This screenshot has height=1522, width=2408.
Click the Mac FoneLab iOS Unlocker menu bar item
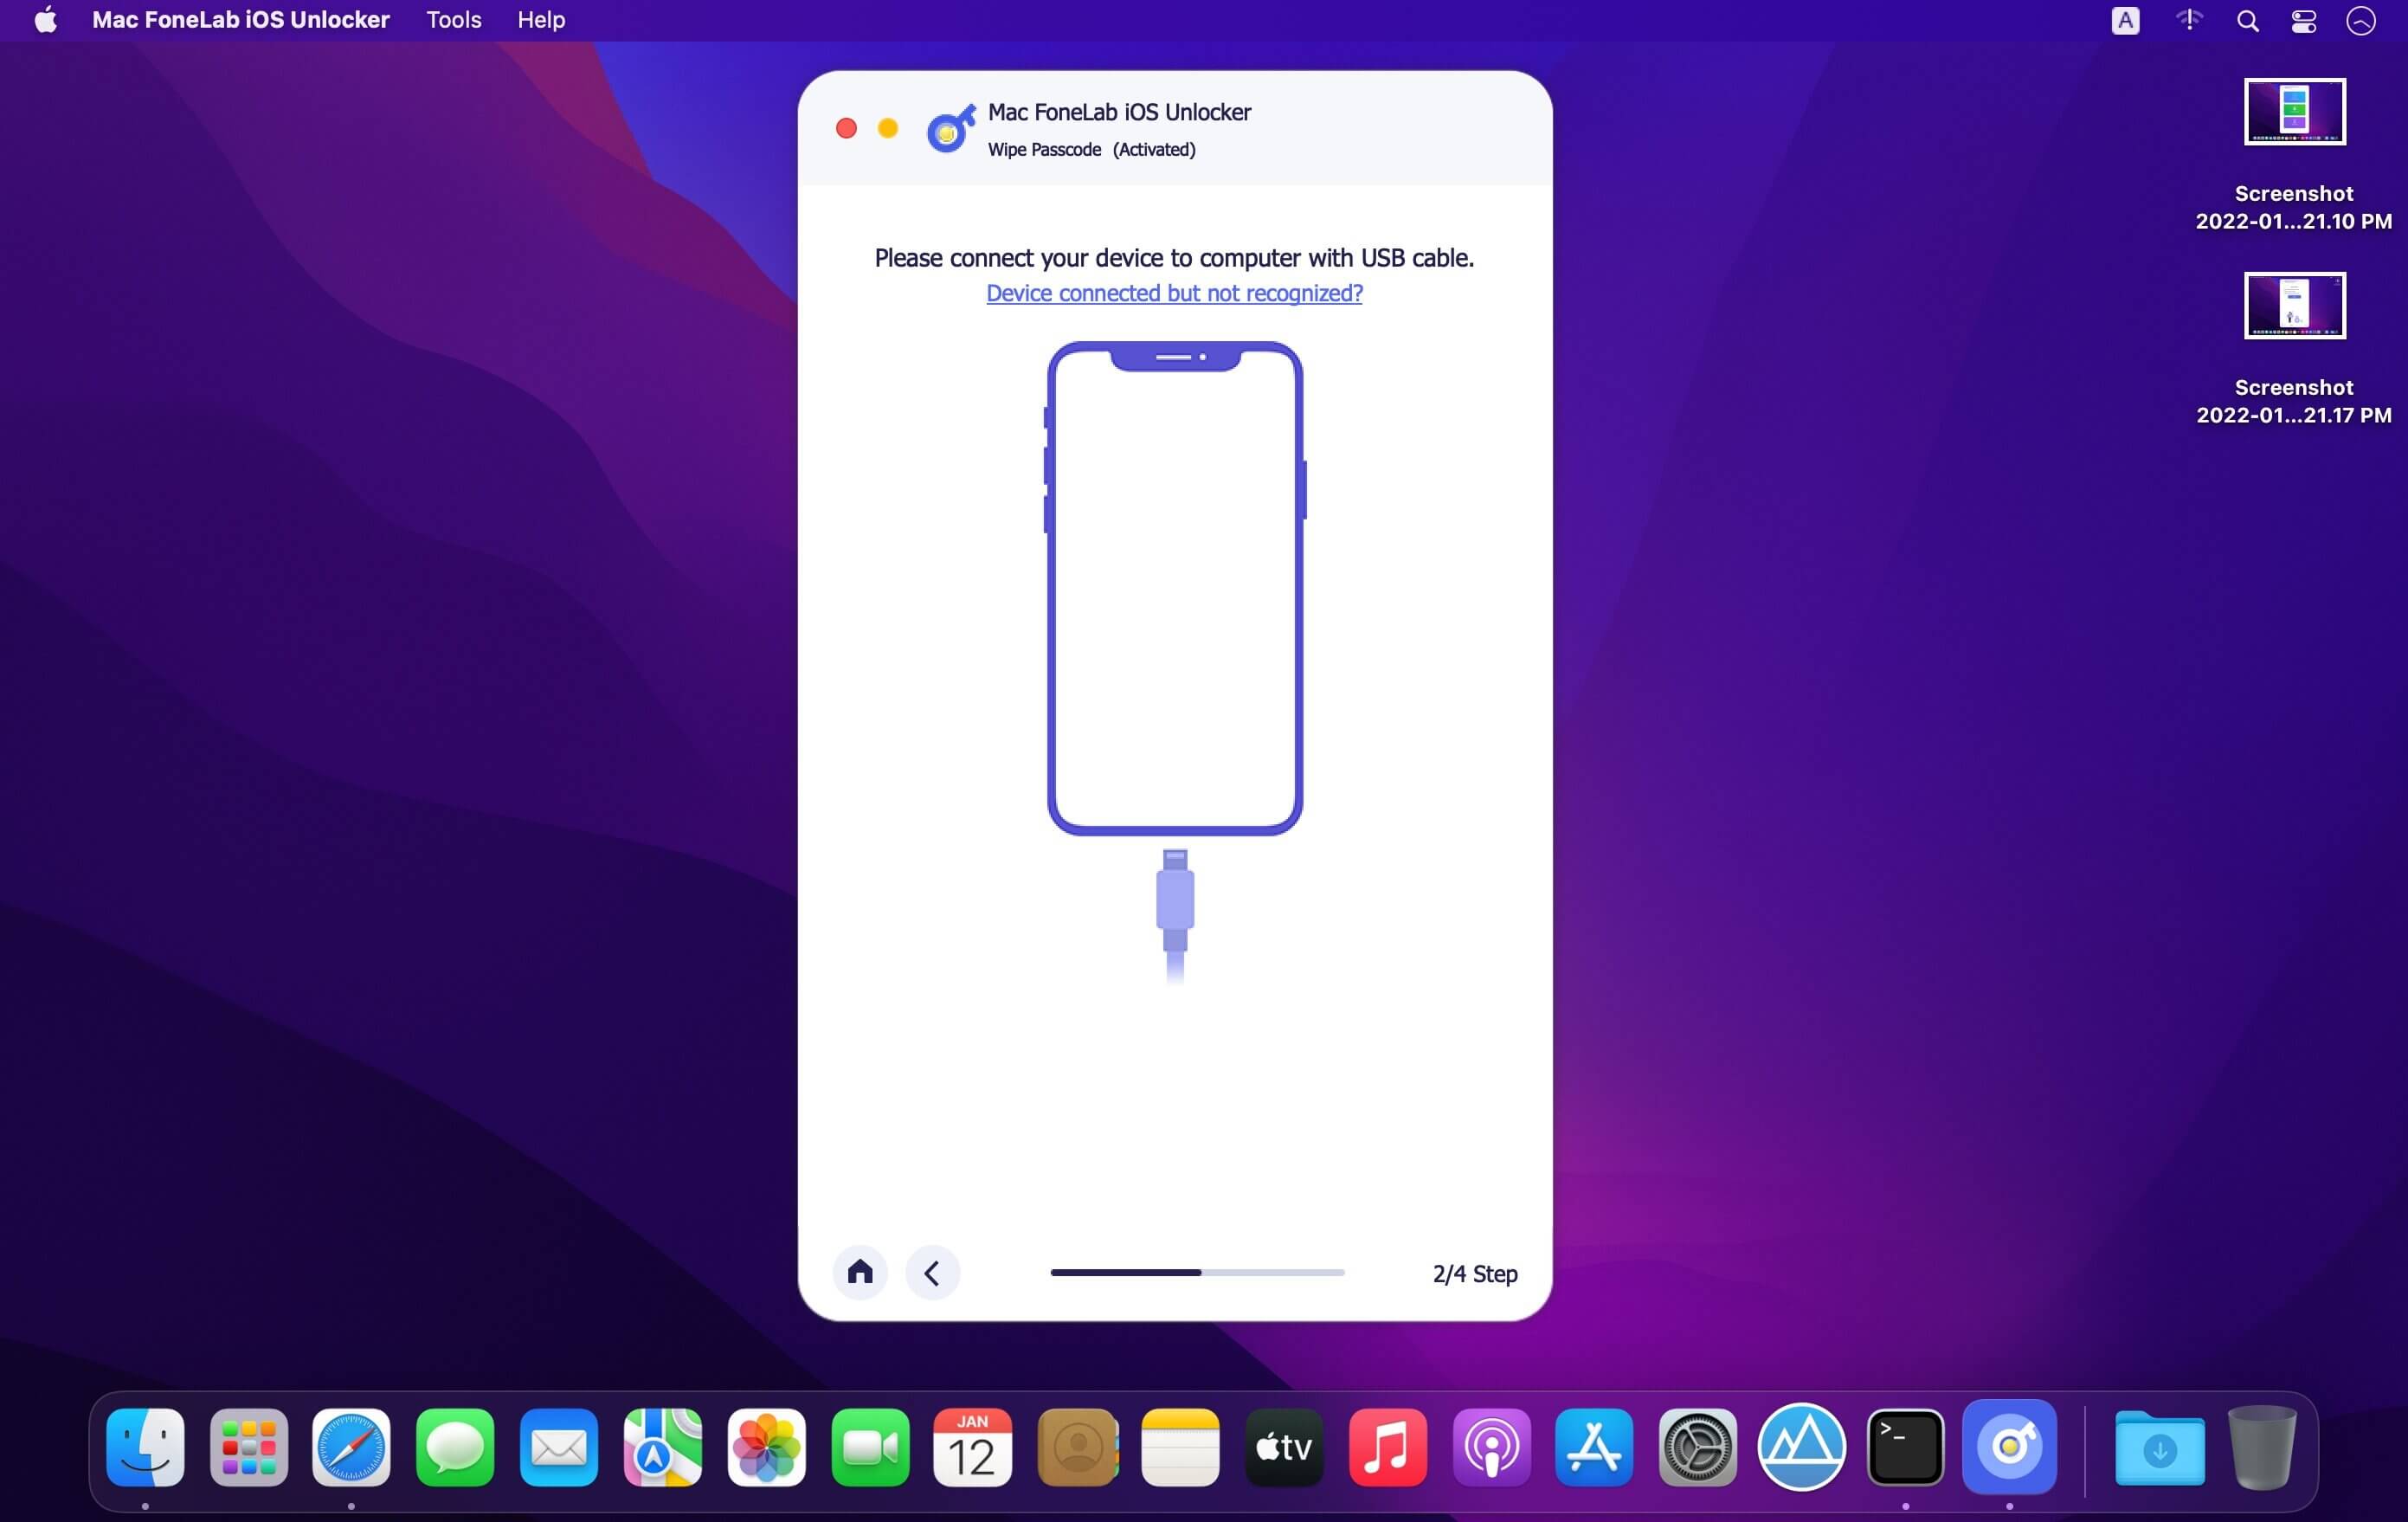point(241,19)
